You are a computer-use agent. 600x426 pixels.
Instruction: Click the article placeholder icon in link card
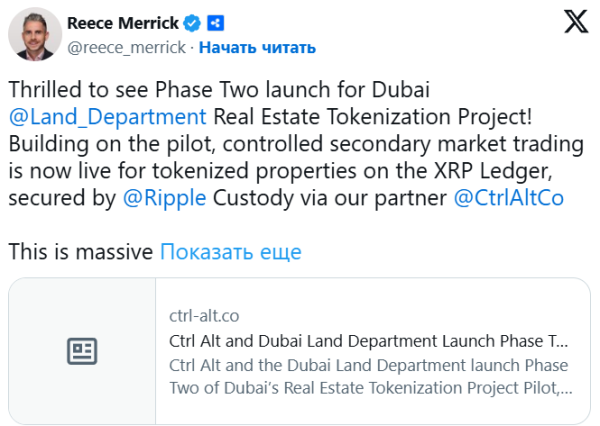(82, 351)
